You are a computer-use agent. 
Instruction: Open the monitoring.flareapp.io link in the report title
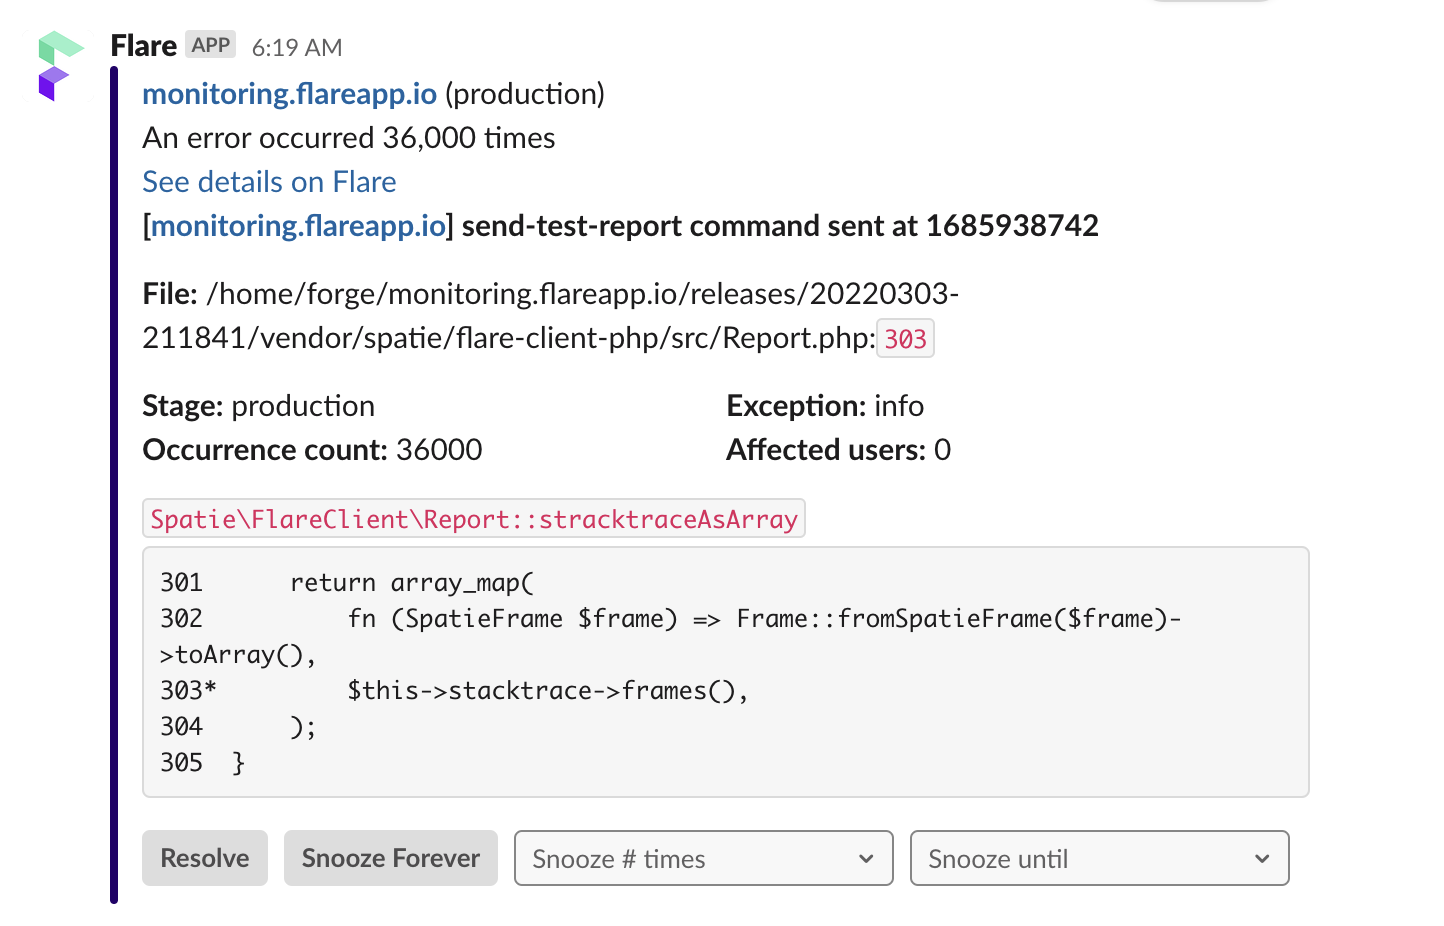298,225
